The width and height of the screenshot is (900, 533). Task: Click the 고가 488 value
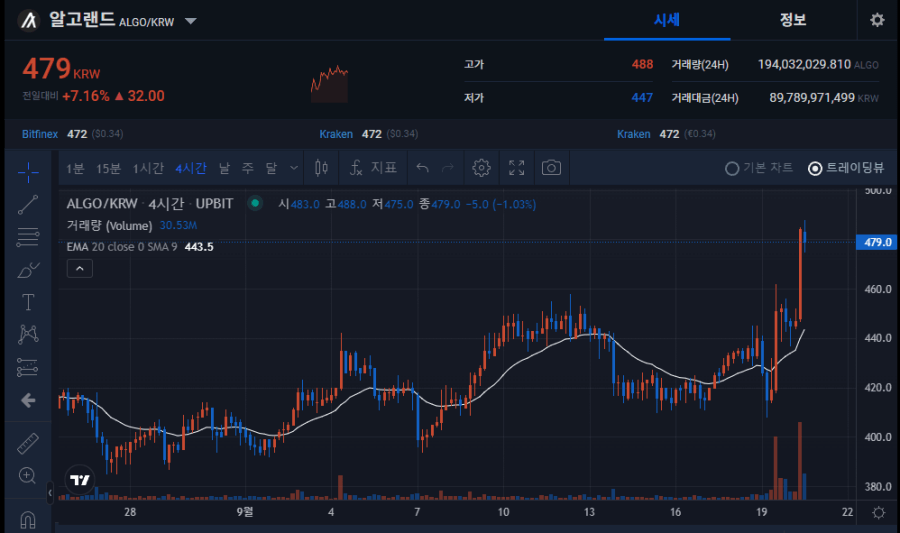coord(642,64)
